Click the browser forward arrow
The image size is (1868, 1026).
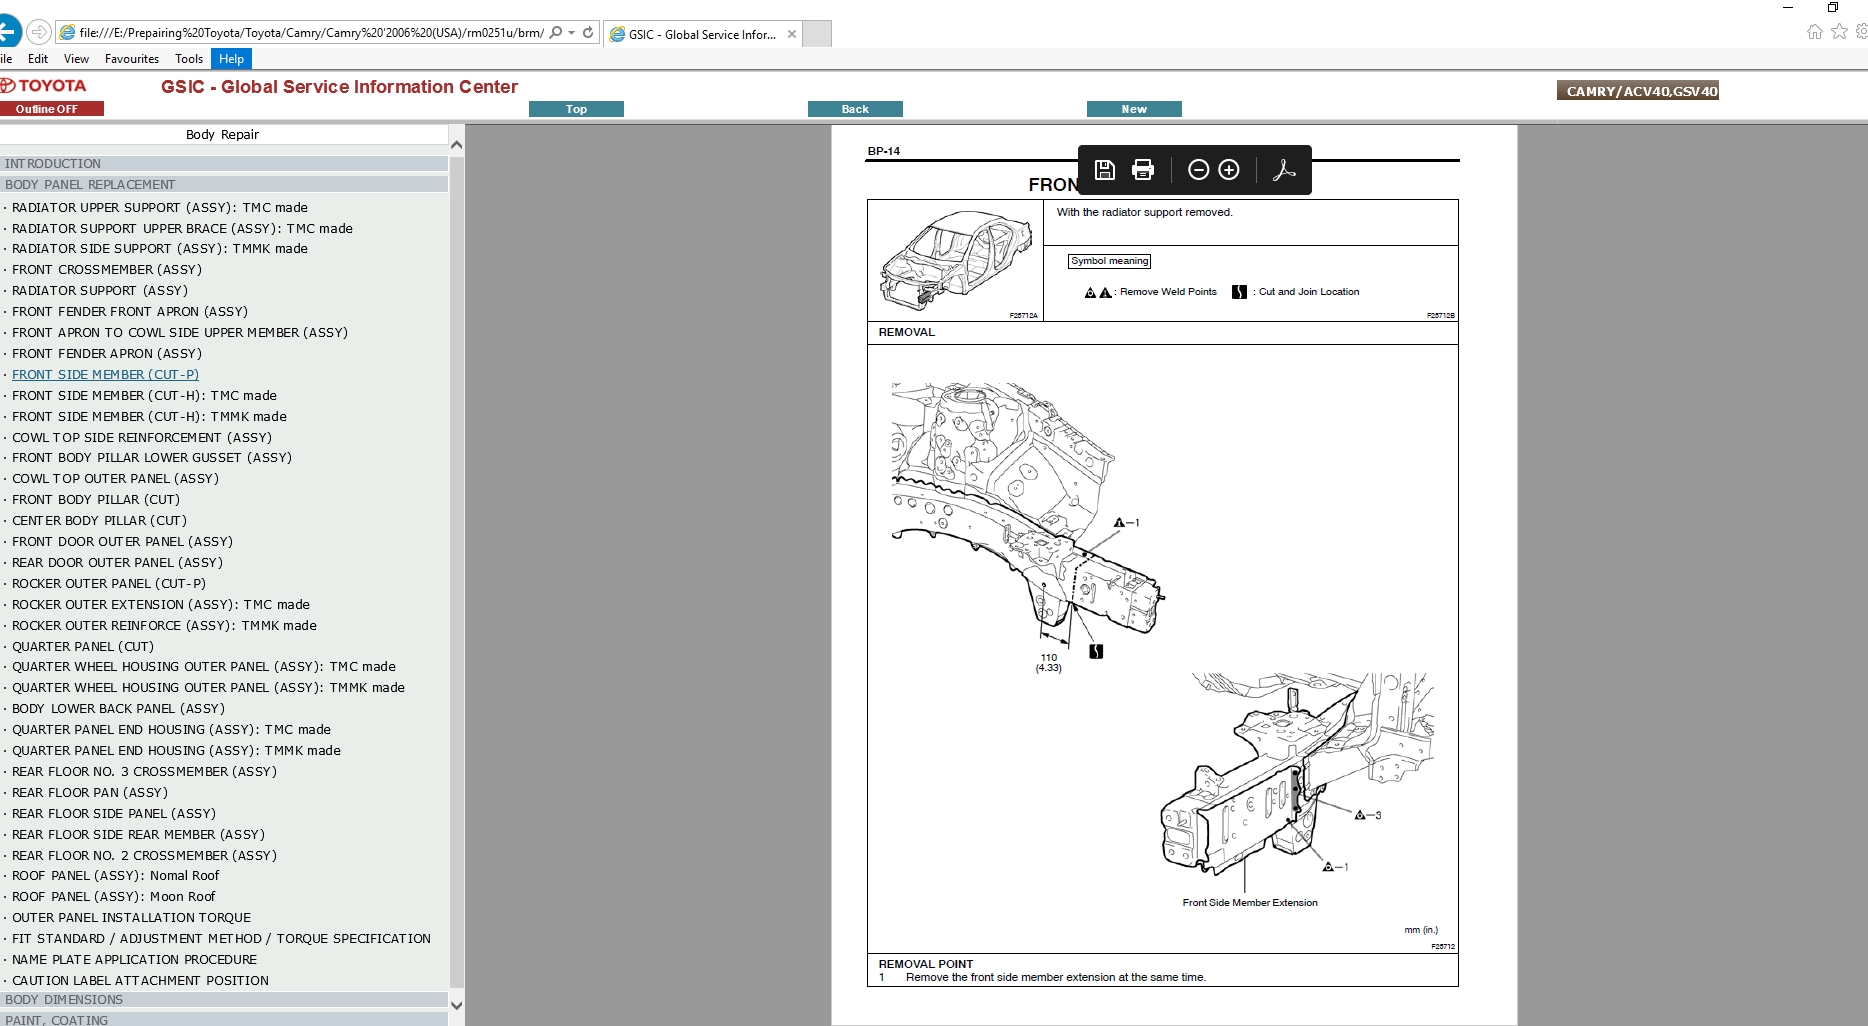point(38,32)
